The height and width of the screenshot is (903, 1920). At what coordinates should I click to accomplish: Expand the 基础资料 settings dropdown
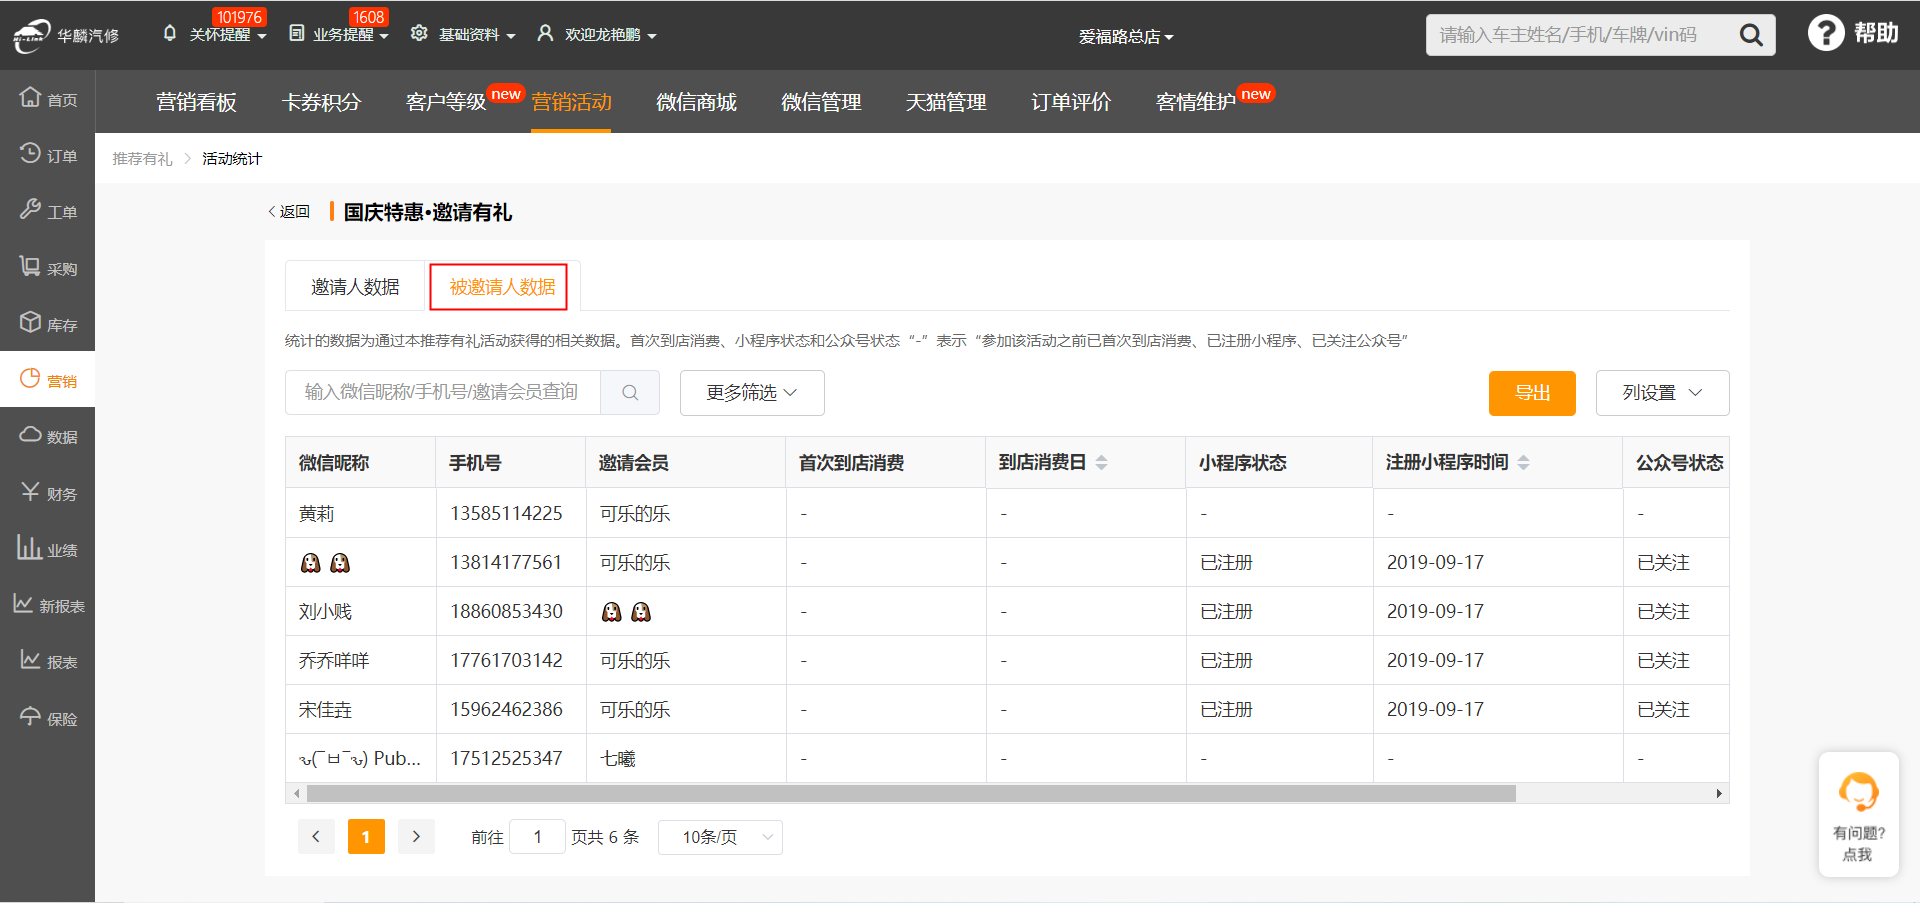point(463,34)
